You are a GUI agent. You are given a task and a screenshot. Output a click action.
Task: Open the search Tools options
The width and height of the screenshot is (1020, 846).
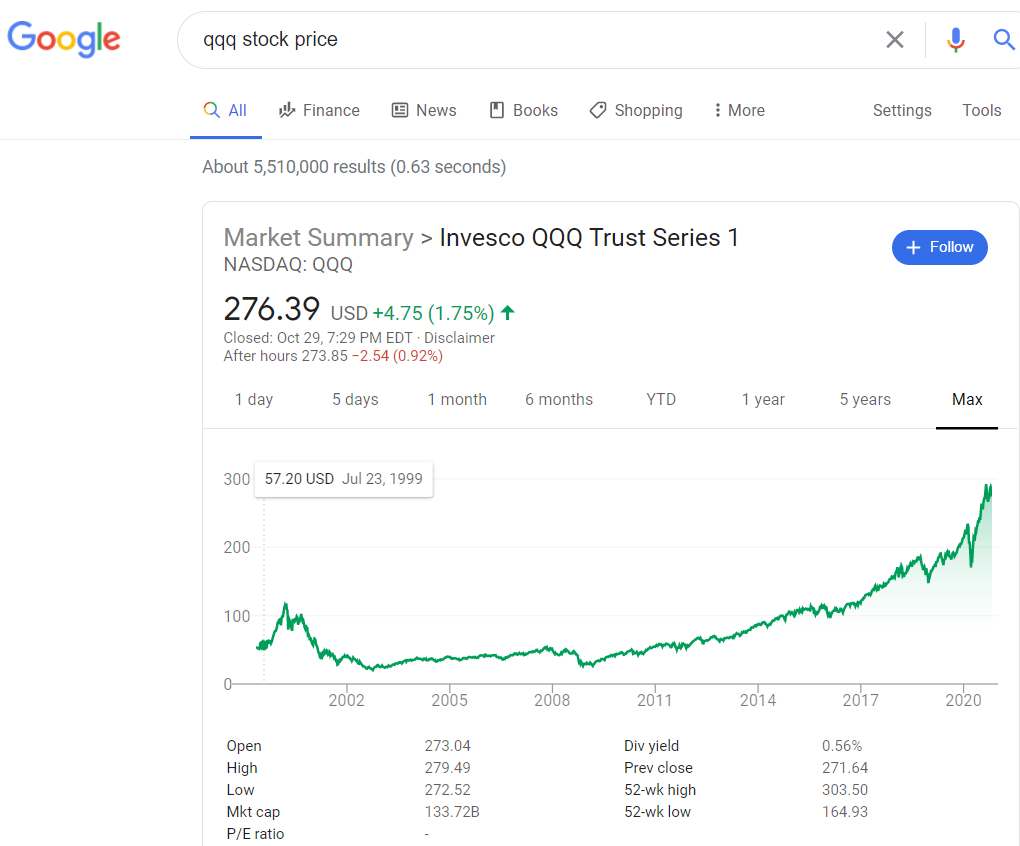[981, 111]
